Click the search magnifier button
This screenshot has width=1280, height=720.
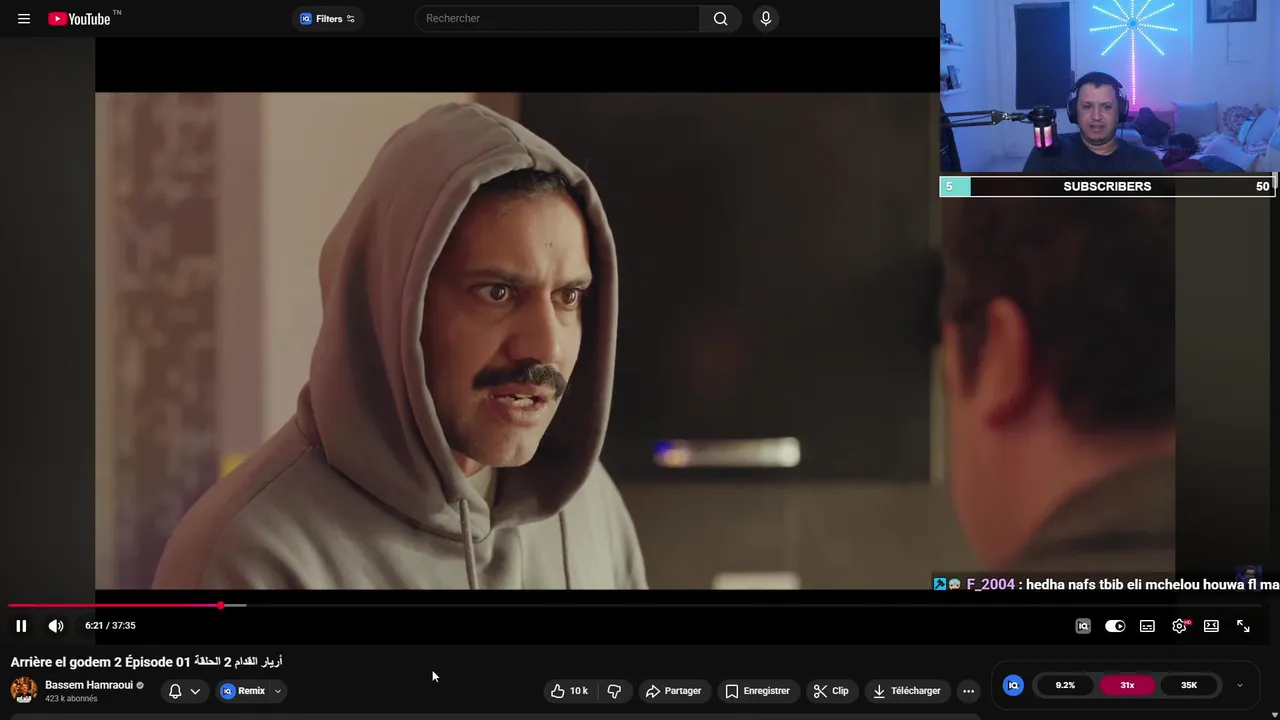[720, 18]
